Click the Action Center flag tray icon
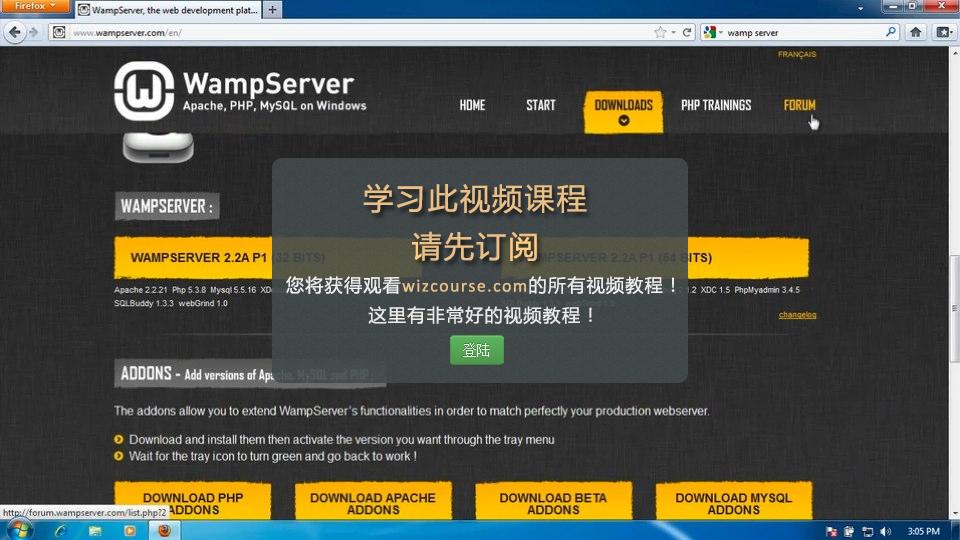Screen dimensions: 960x540 coord(831,531)
